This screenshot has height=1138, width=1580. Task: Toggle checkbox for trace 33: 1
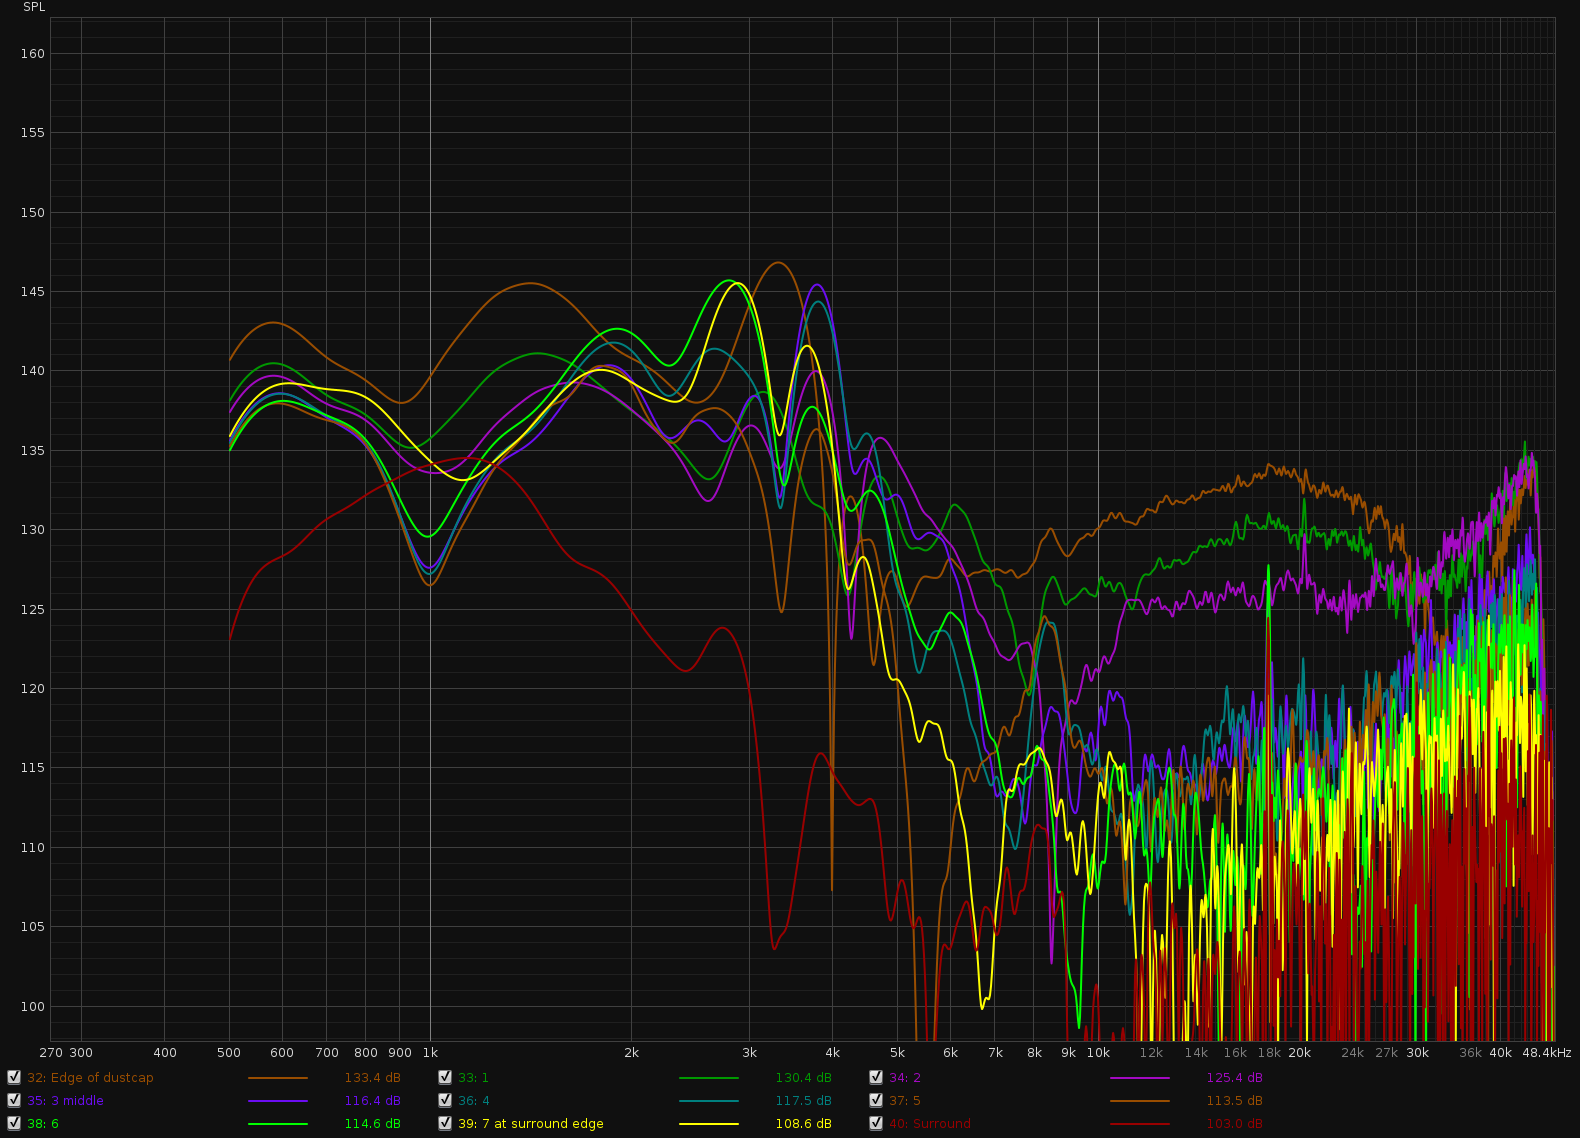click(x=445, y=1077)
